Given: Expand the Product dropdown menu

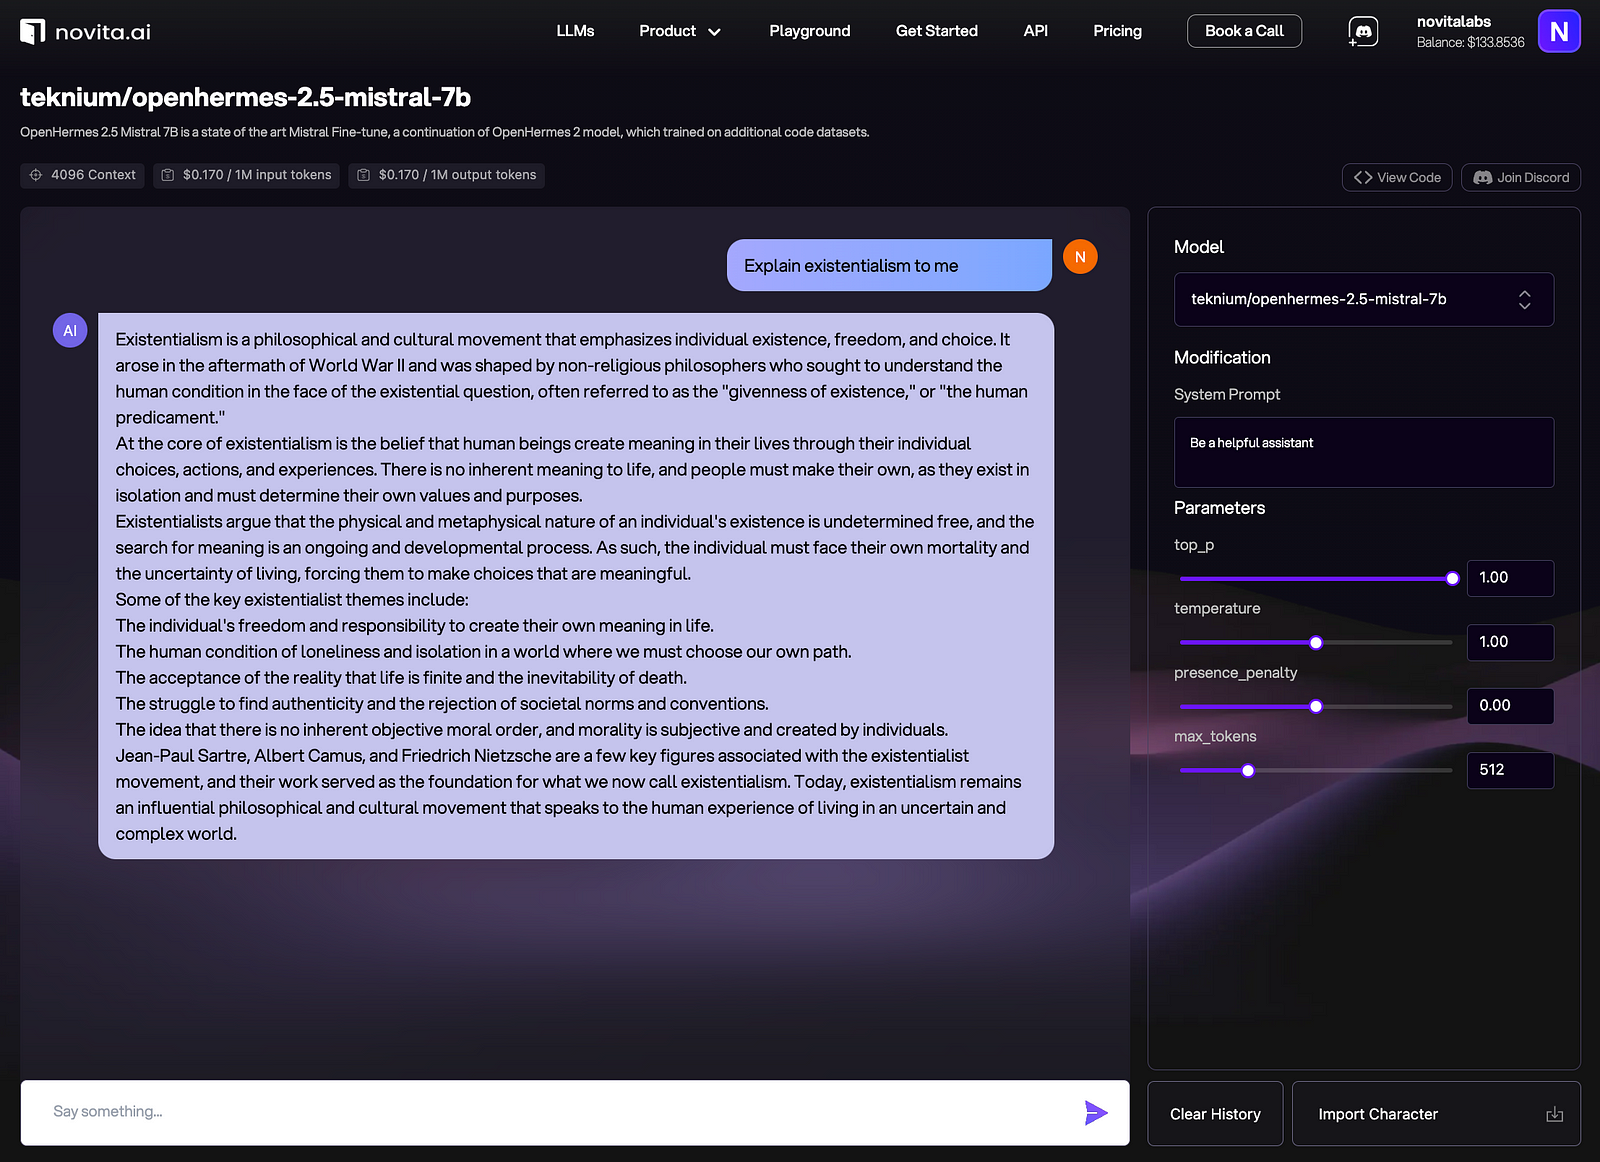Looking at the screenshot, I should point(680,31).
